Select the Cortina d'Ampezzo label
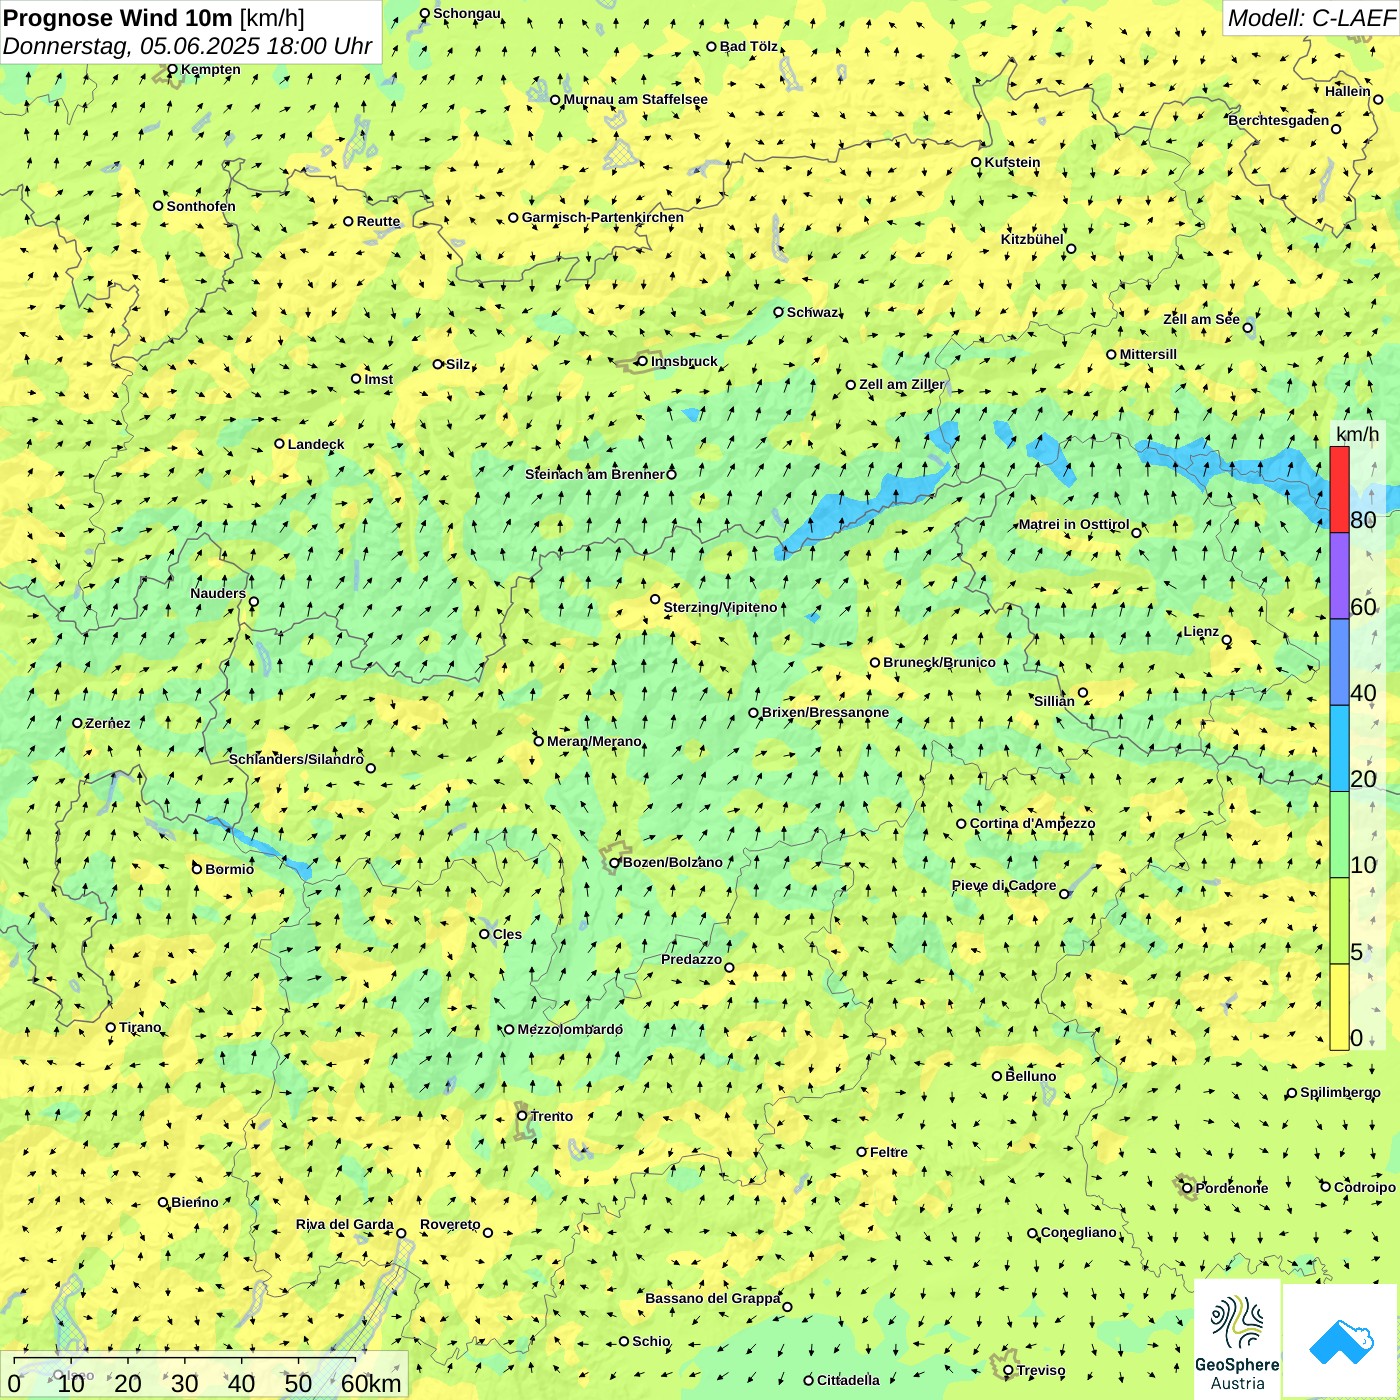Viewport: 1400px width, 1400px height. coord(1033,823)
